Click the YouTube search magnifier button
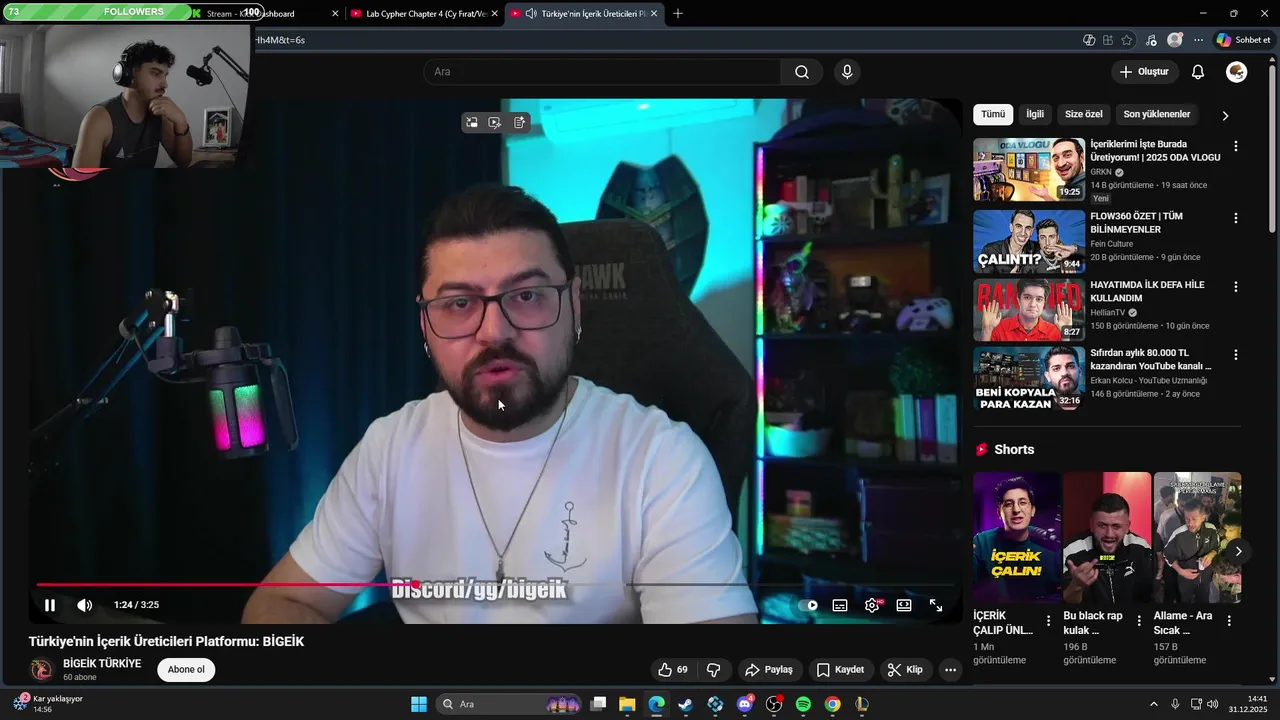 [802, 72]
